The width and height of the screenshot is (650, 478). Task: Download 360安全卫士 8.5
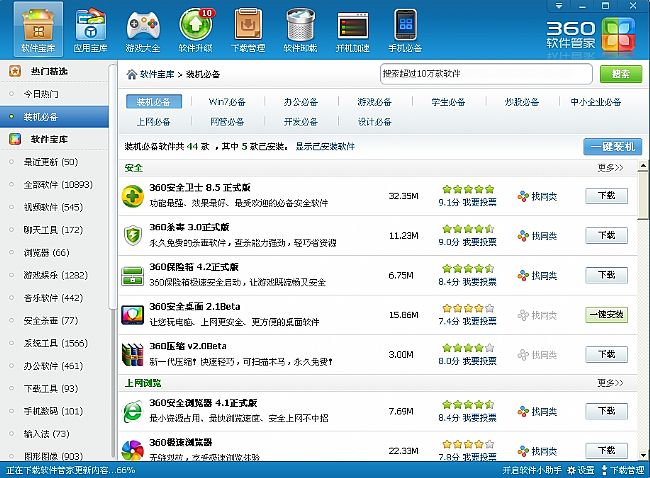coord(606,196)
